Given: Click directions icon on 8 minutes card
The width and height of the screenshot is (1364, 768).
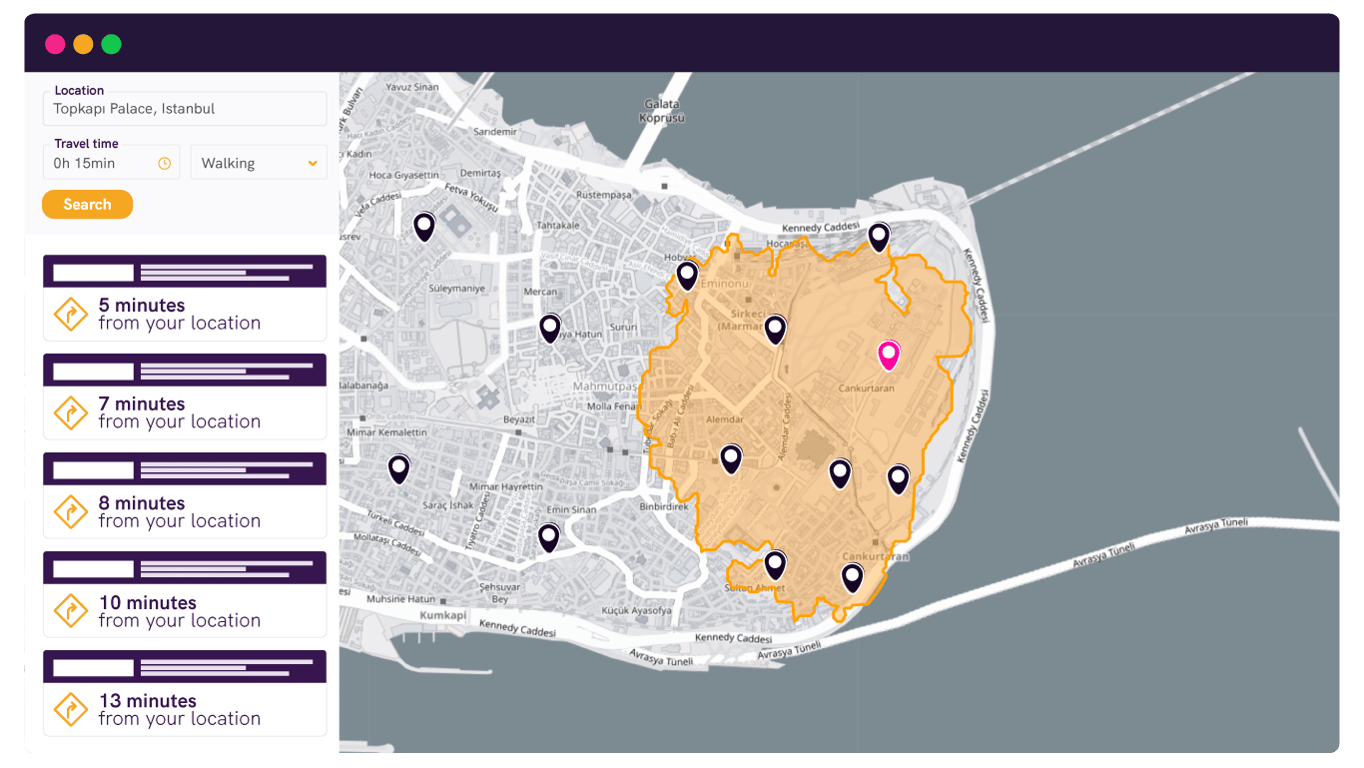Looking at the screenshot, I should click(71, 512).
